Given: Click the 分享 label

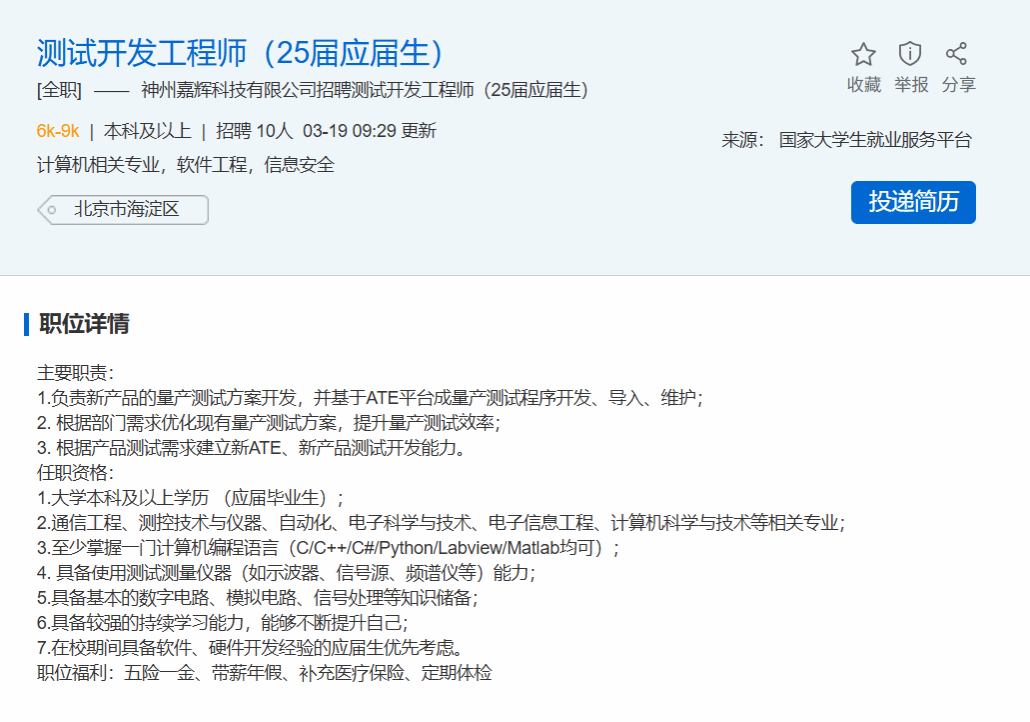Looking at the screenshot, I should (958, 85).
